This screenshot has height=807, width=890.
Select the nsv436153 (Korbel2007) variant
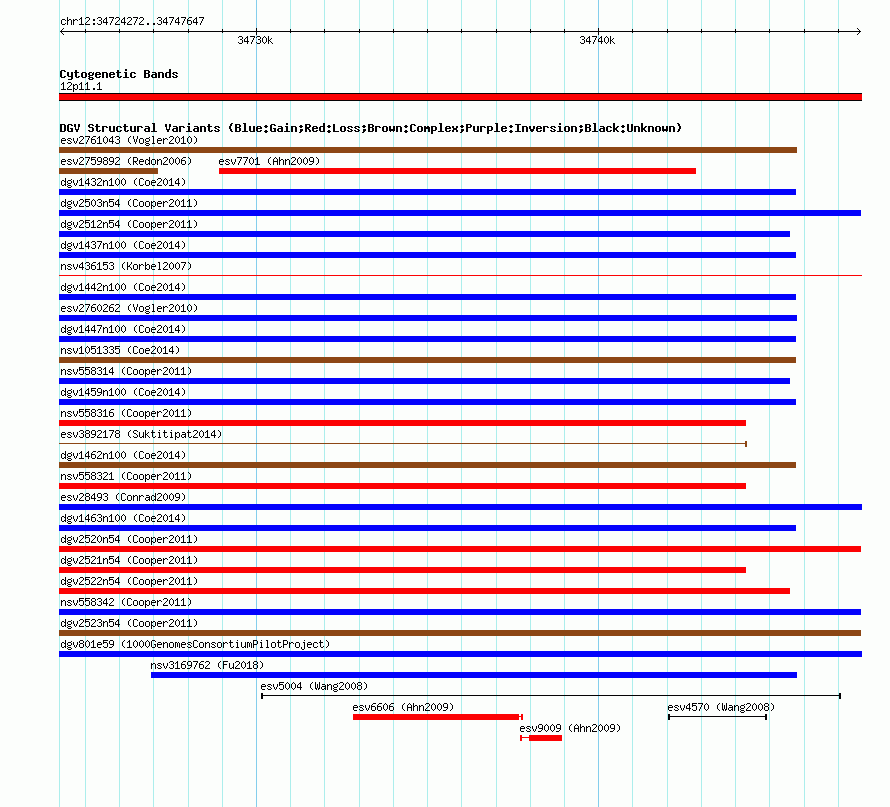(460, 275)
